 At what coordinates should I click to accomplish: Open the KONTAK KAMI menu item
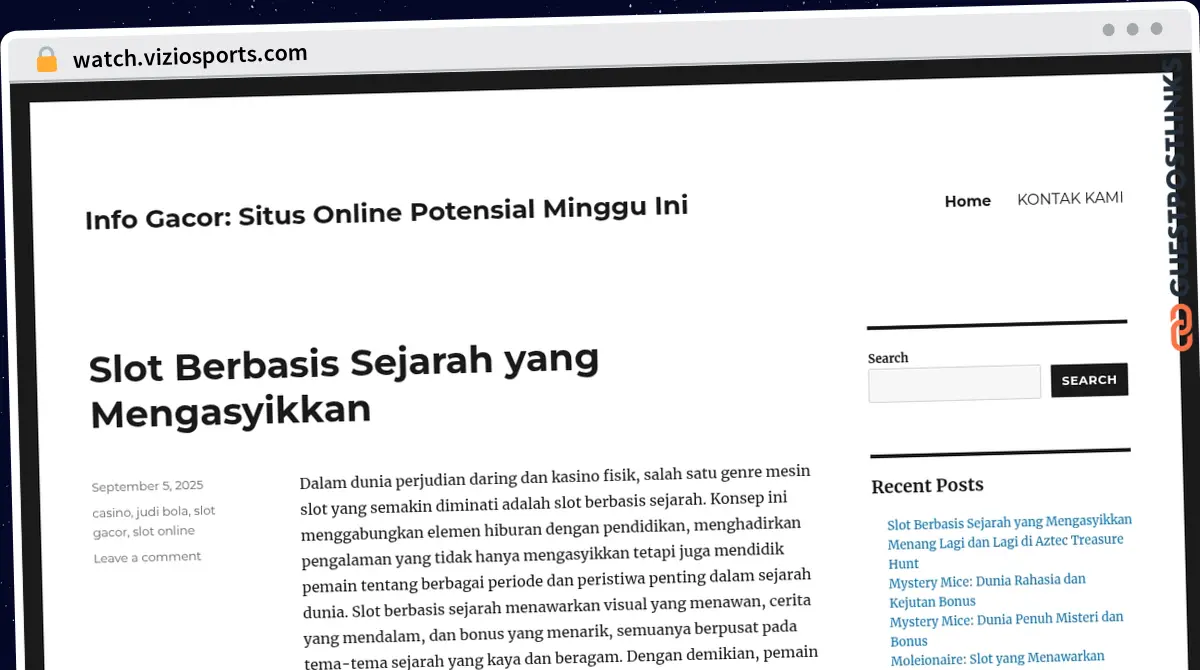[1070, 198]
